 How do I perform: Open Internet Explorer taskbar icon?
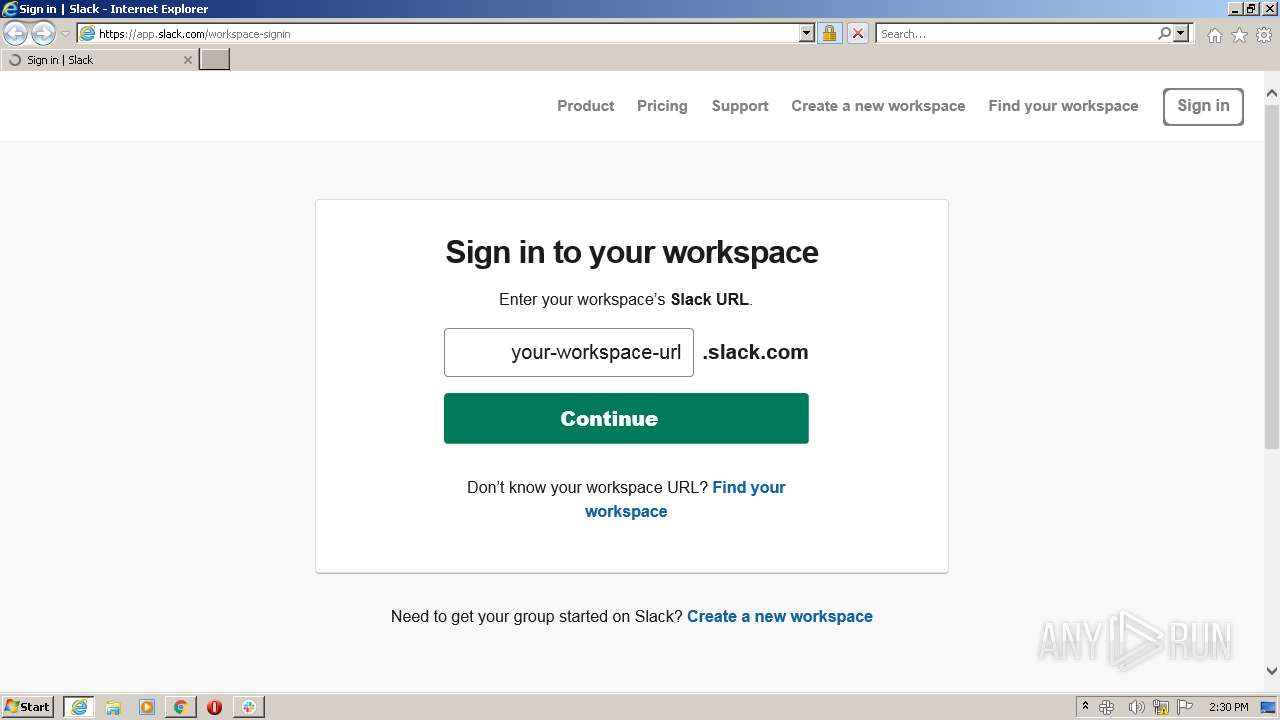coord(79,707)
